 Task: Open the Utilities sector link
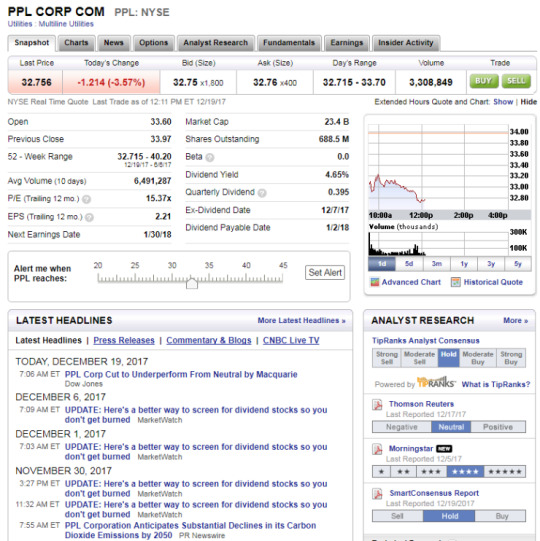20,24
